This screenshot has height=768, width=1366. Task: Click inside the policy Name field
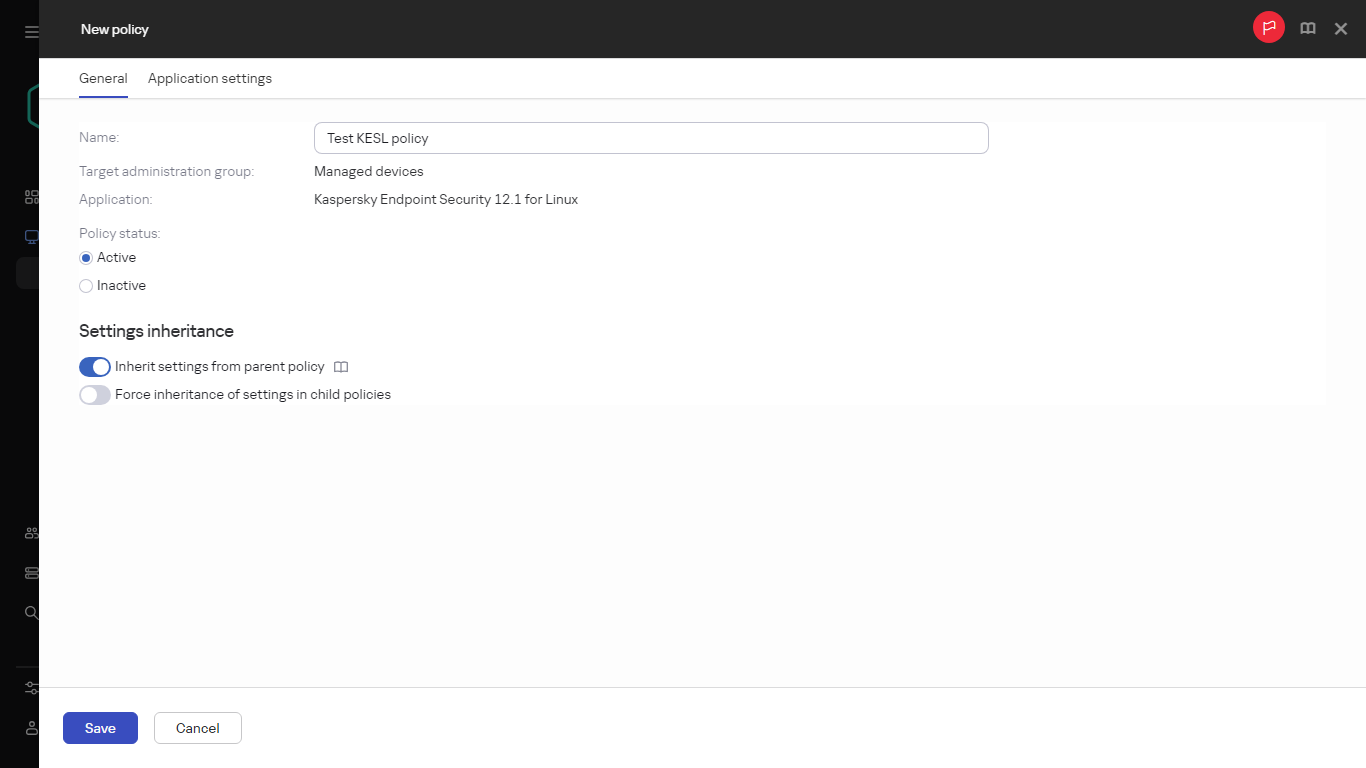pyautogui.click(x=650, y=138)
